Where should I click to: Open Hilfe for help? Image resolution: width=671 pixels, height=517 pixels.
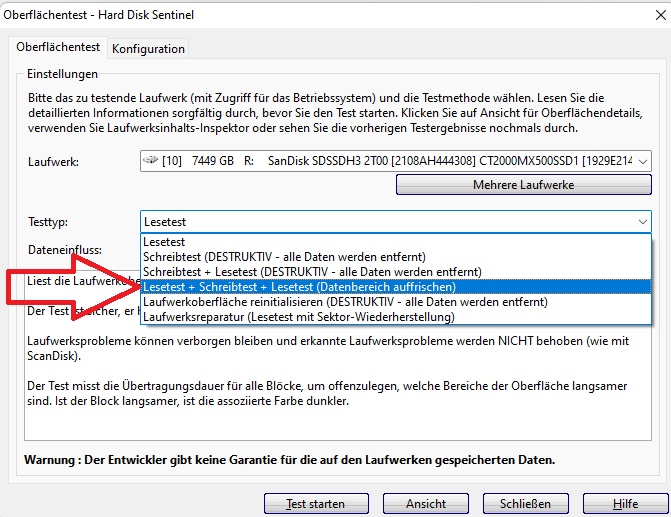point(625,504)
